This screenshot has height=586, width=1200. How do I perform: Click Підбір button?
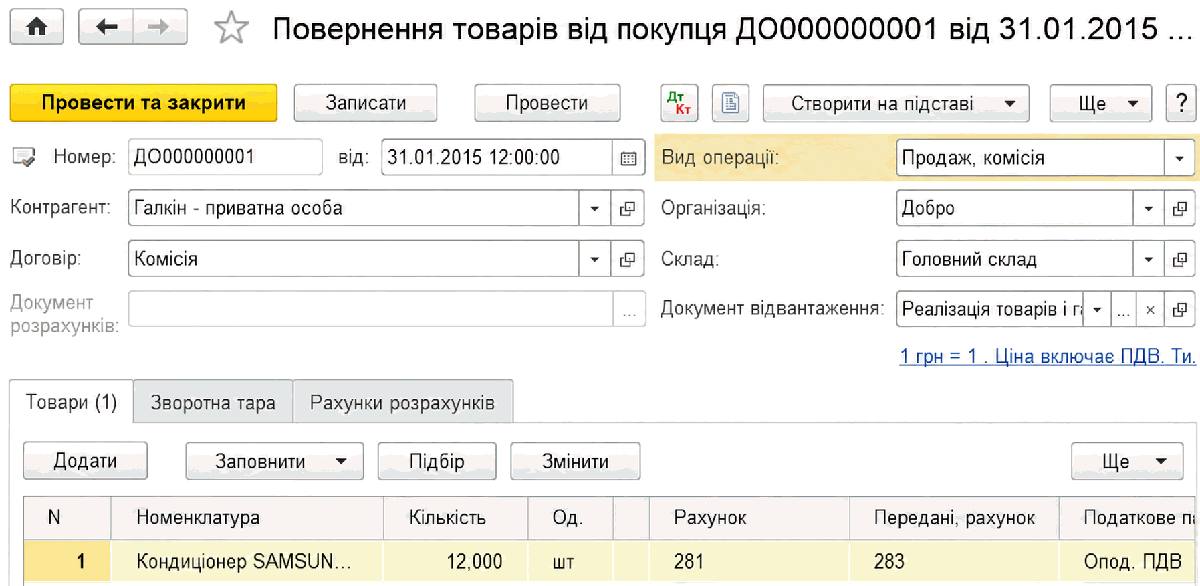pyautogui.click(x=437, y=461)
